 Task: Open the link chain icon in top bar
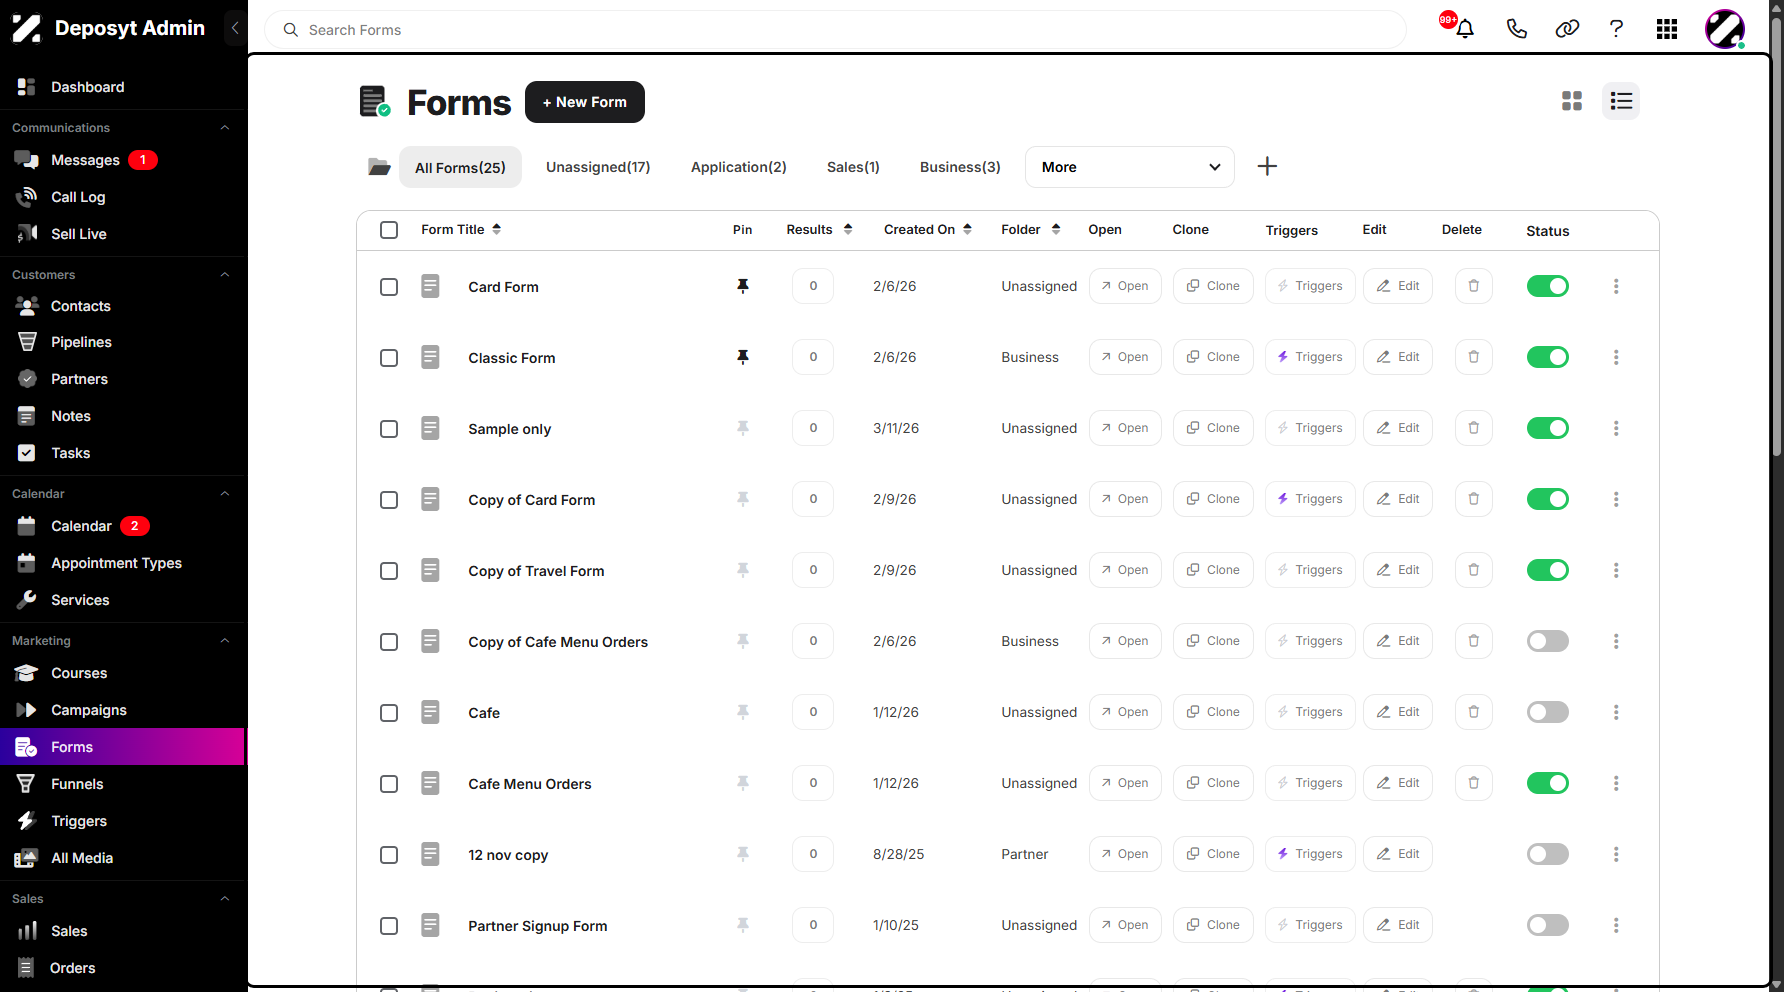(x=1567, y=29)
